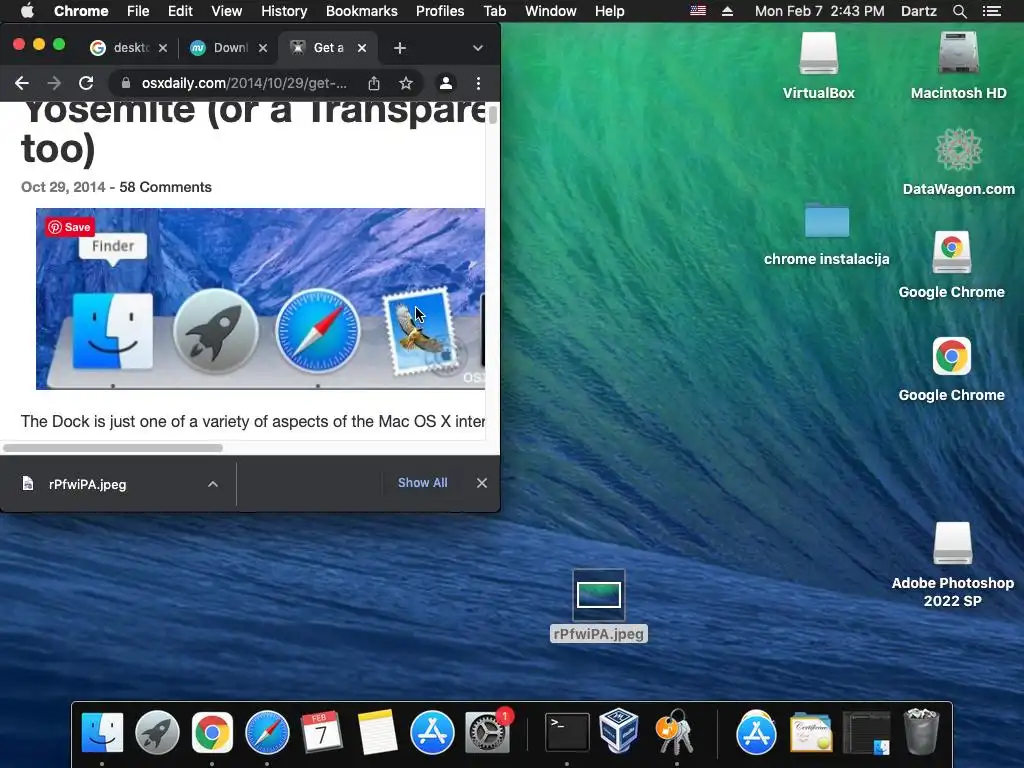Open Google Chrome in the Dock
This screenshot has height=768, width=1024.
[212, 732]
